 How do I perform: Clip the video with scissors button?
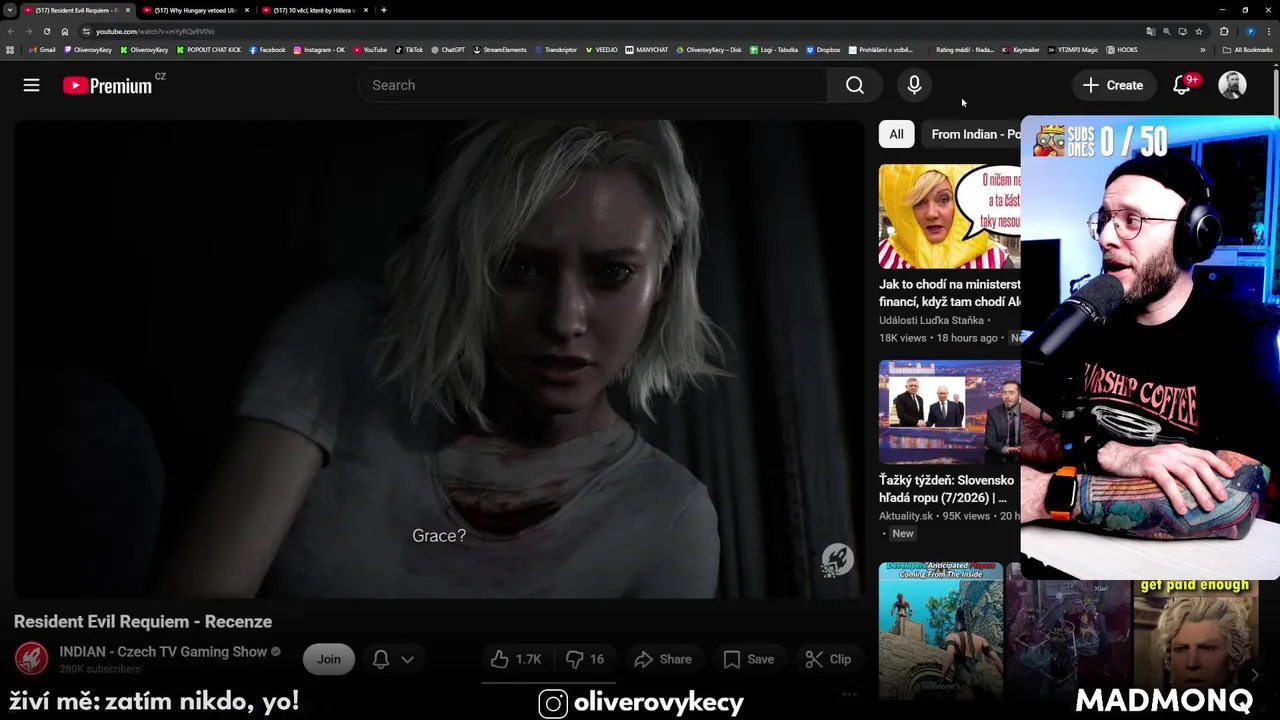(x=828, y=659)
